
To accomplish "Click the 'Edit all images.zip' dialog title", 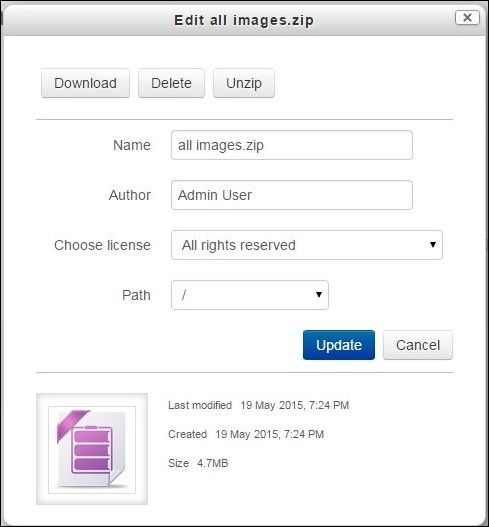I will tap(244, 20).
